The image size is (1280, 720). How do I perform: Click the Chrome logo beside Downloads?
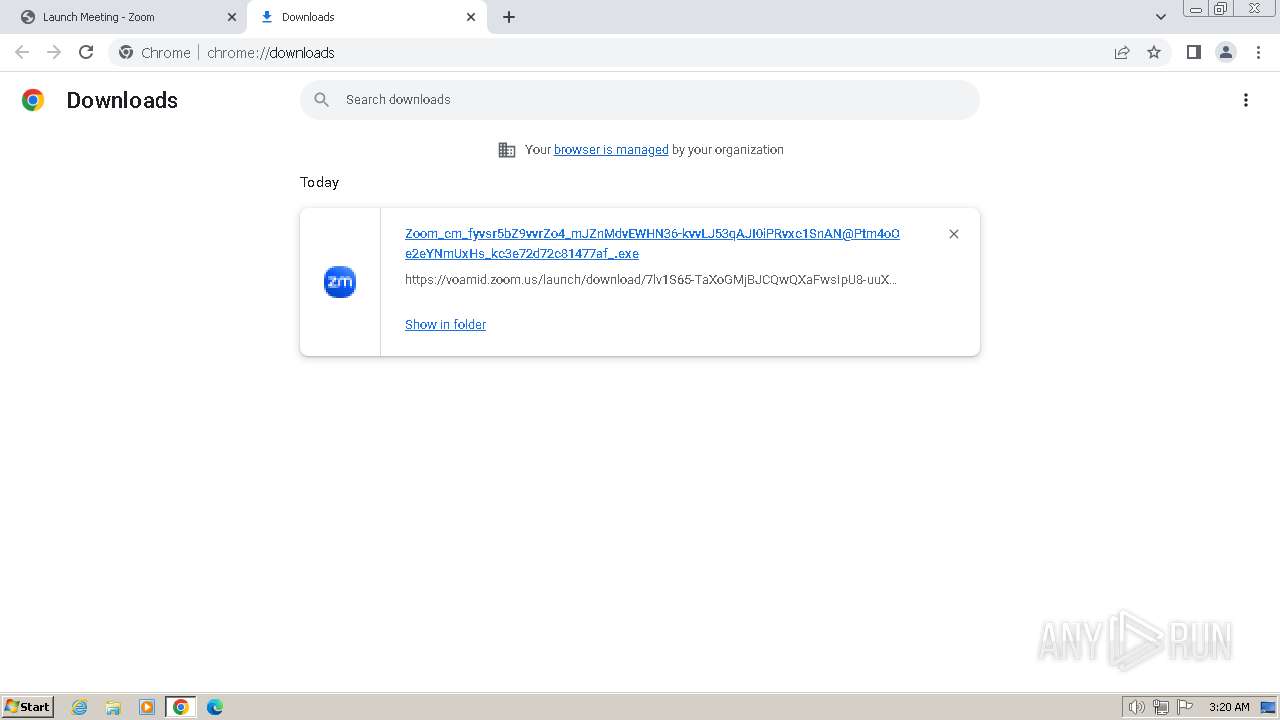33,100
